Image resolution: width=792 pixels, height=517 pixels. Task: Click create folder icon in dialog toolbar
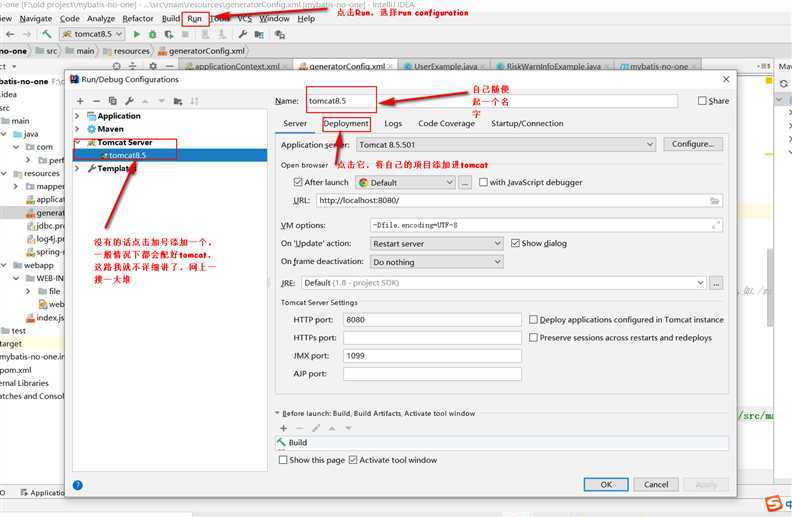tap(178, 101)
